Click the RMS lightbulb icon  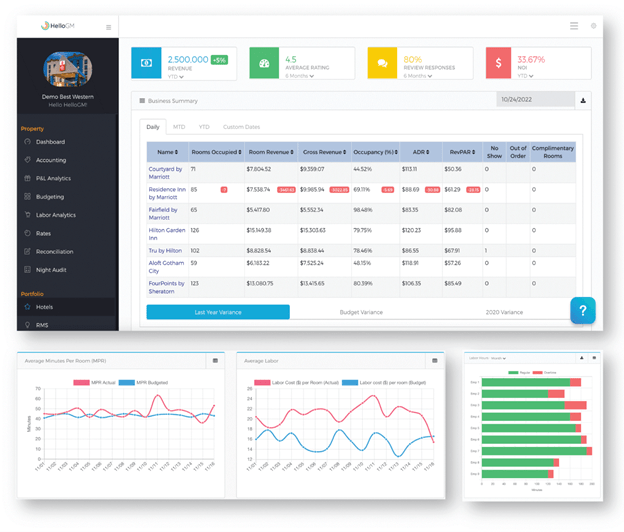[27, 325]
